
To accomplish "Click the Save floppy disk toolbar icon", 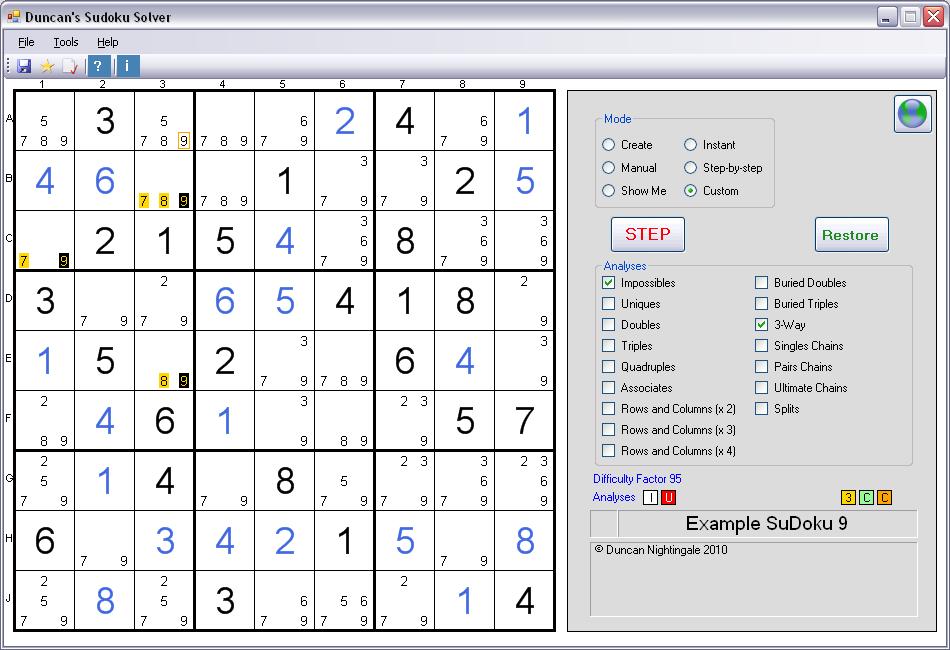I will [x=24, y=66].
